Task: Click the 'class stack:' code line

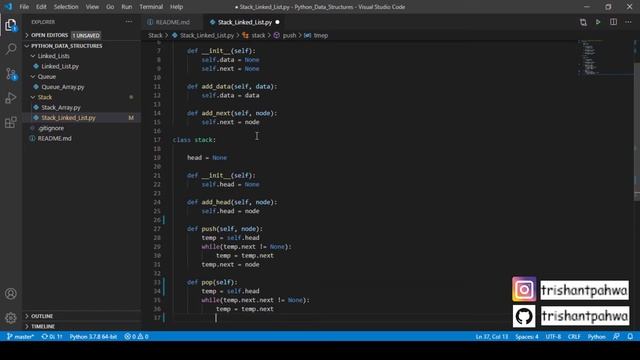Action: click(x=194, y=140)
